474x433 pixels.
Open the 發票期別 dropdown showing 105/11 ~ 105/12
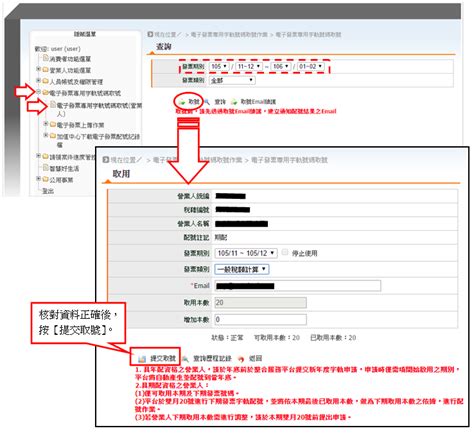[x=246, y=253]
